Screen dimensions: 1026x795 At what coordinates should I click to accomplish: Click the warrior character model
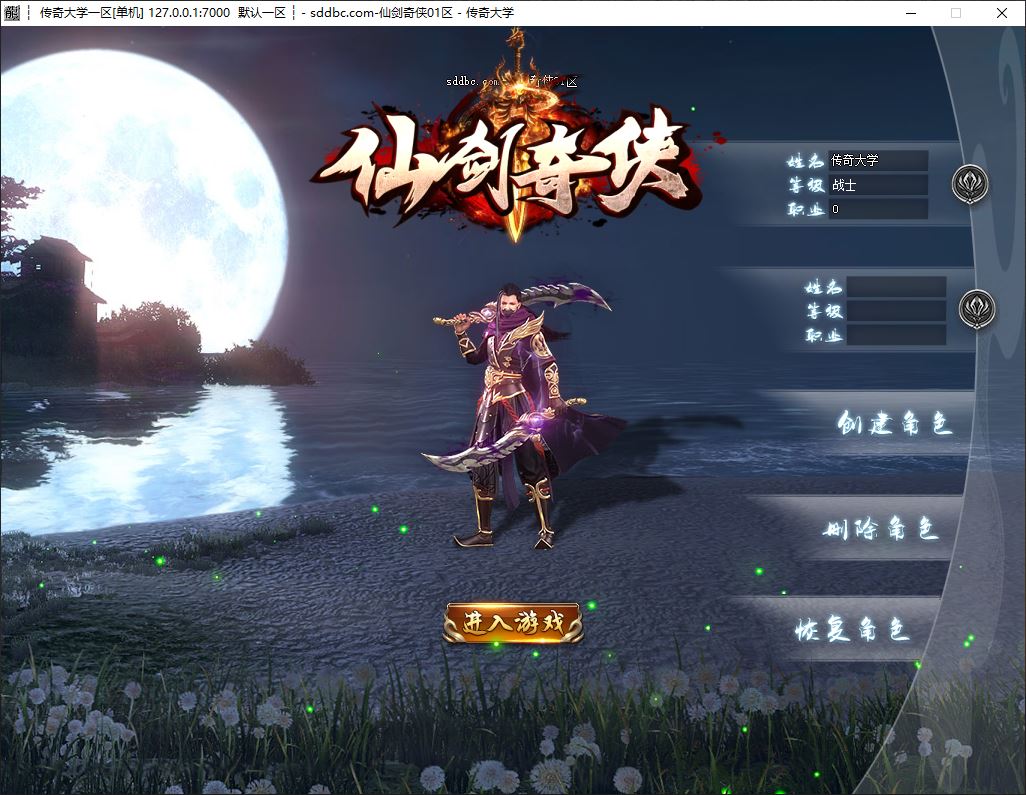click(x=516, y=415)
